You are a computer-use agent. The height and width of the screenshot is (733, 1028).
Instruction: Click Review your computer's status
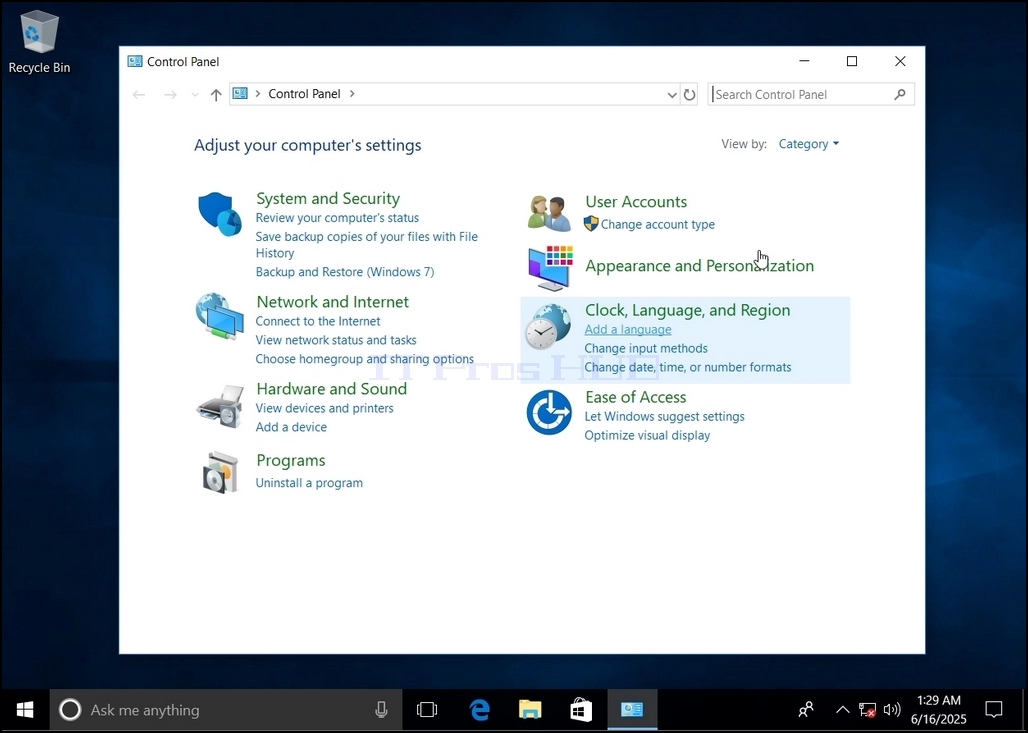click(337, 218)
